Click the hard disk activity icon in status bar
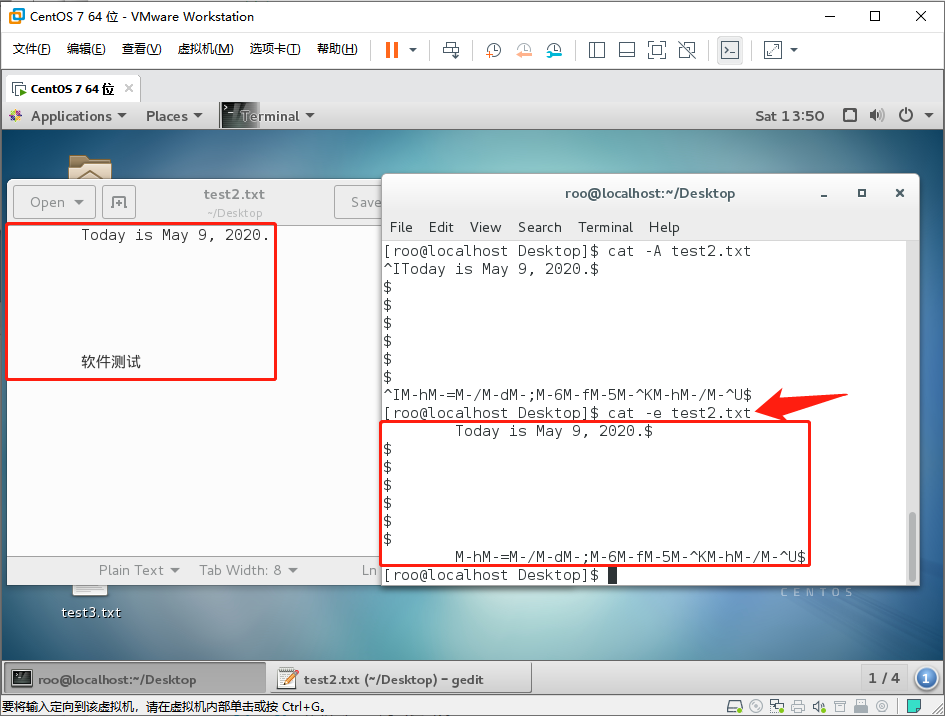Viewport: 945px width, 716px height. click(734, 708)
